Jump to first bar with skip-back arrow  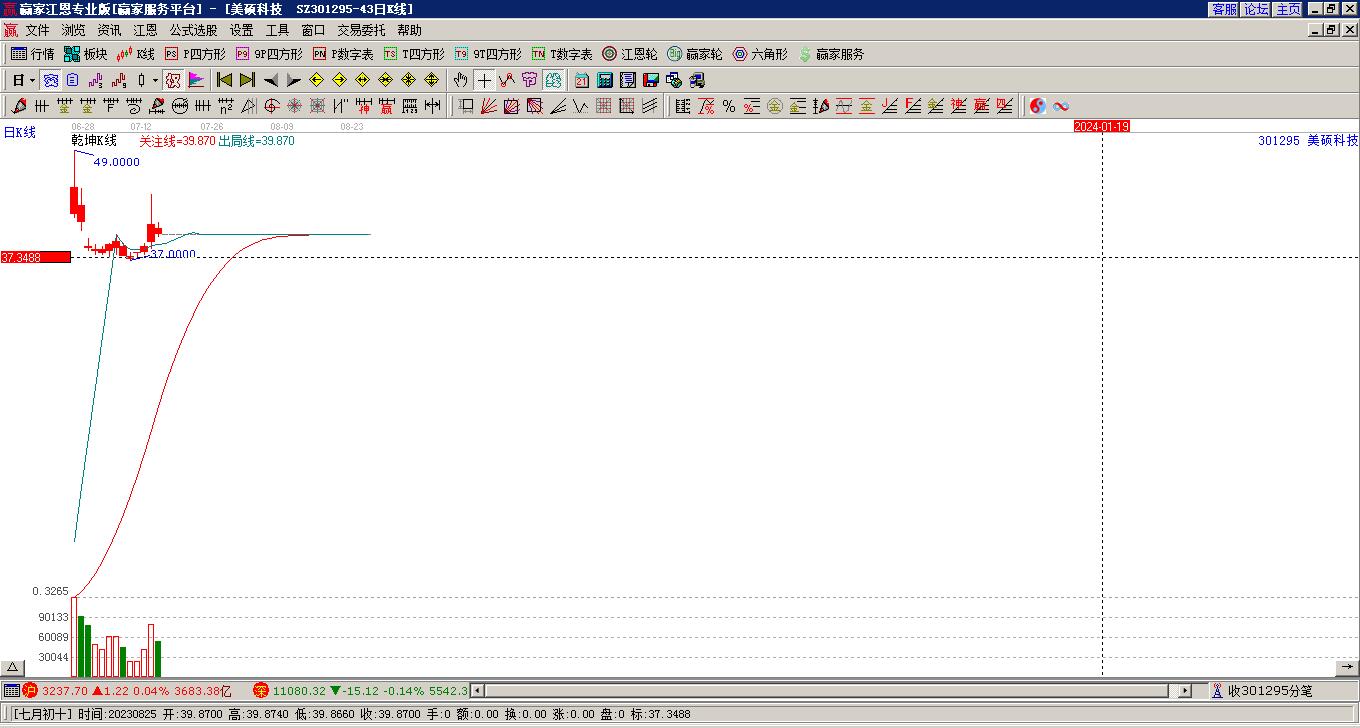pos(224,80)
